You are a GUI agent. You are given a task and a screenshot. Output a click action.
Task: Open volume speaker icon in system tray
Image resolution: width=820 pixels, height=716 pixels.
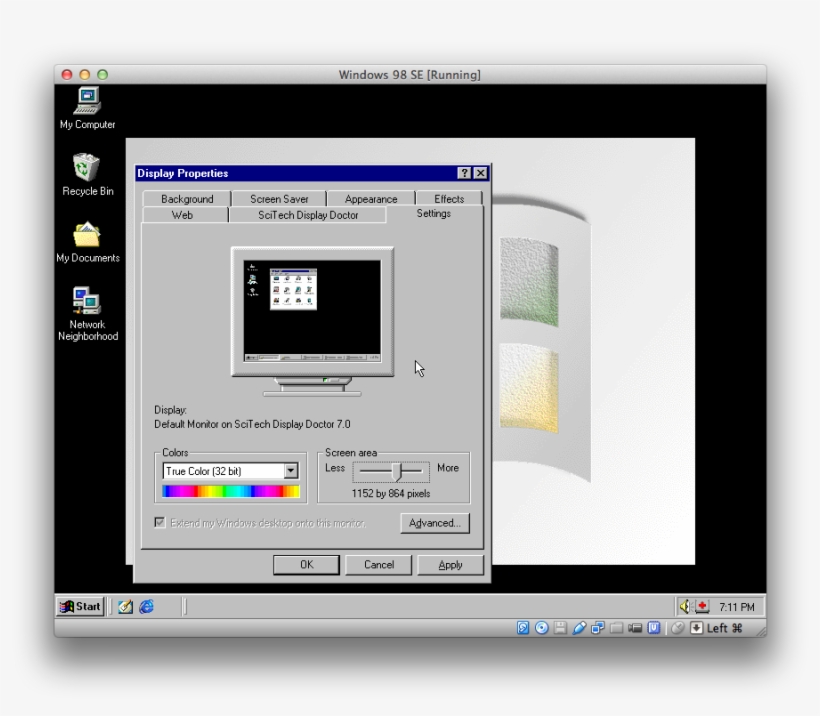(685, 607)
